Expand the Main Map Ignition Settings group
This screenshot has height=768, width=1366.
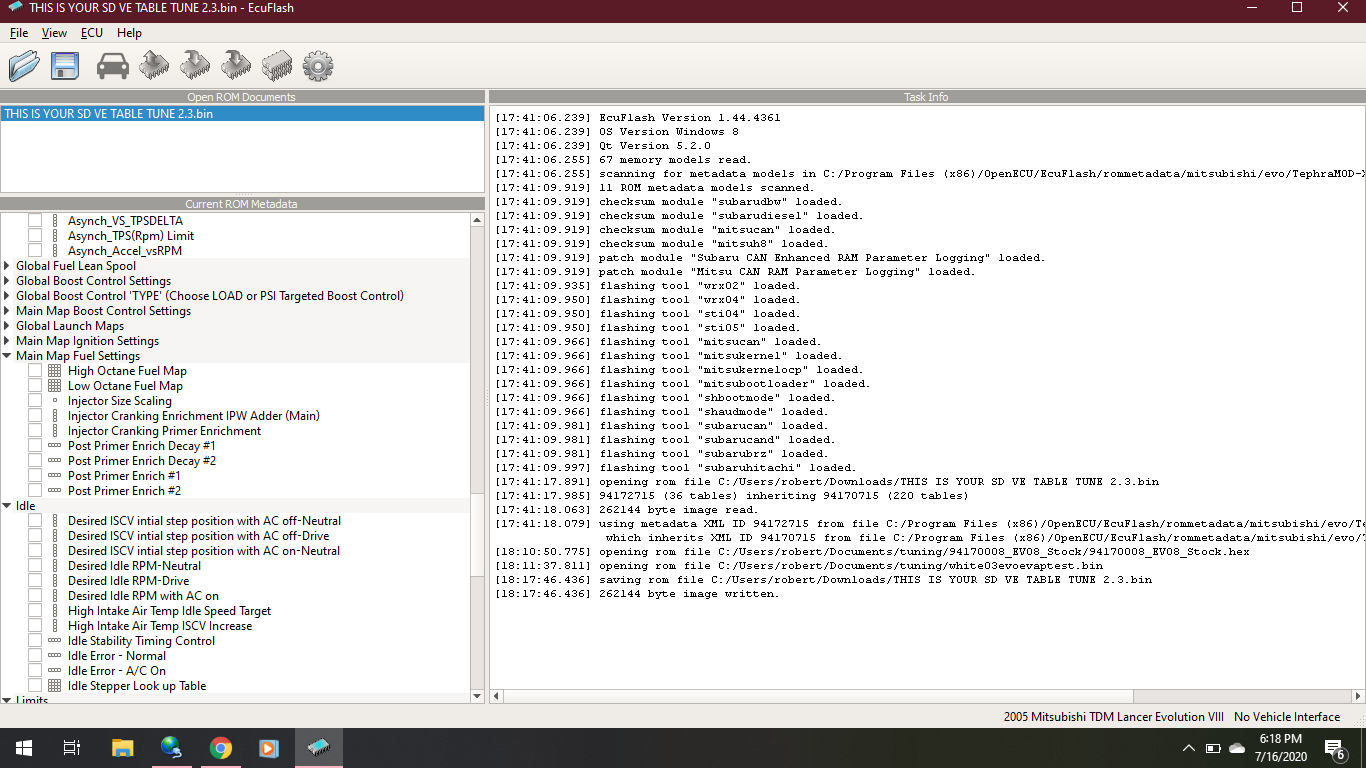(x=8, y=341)
